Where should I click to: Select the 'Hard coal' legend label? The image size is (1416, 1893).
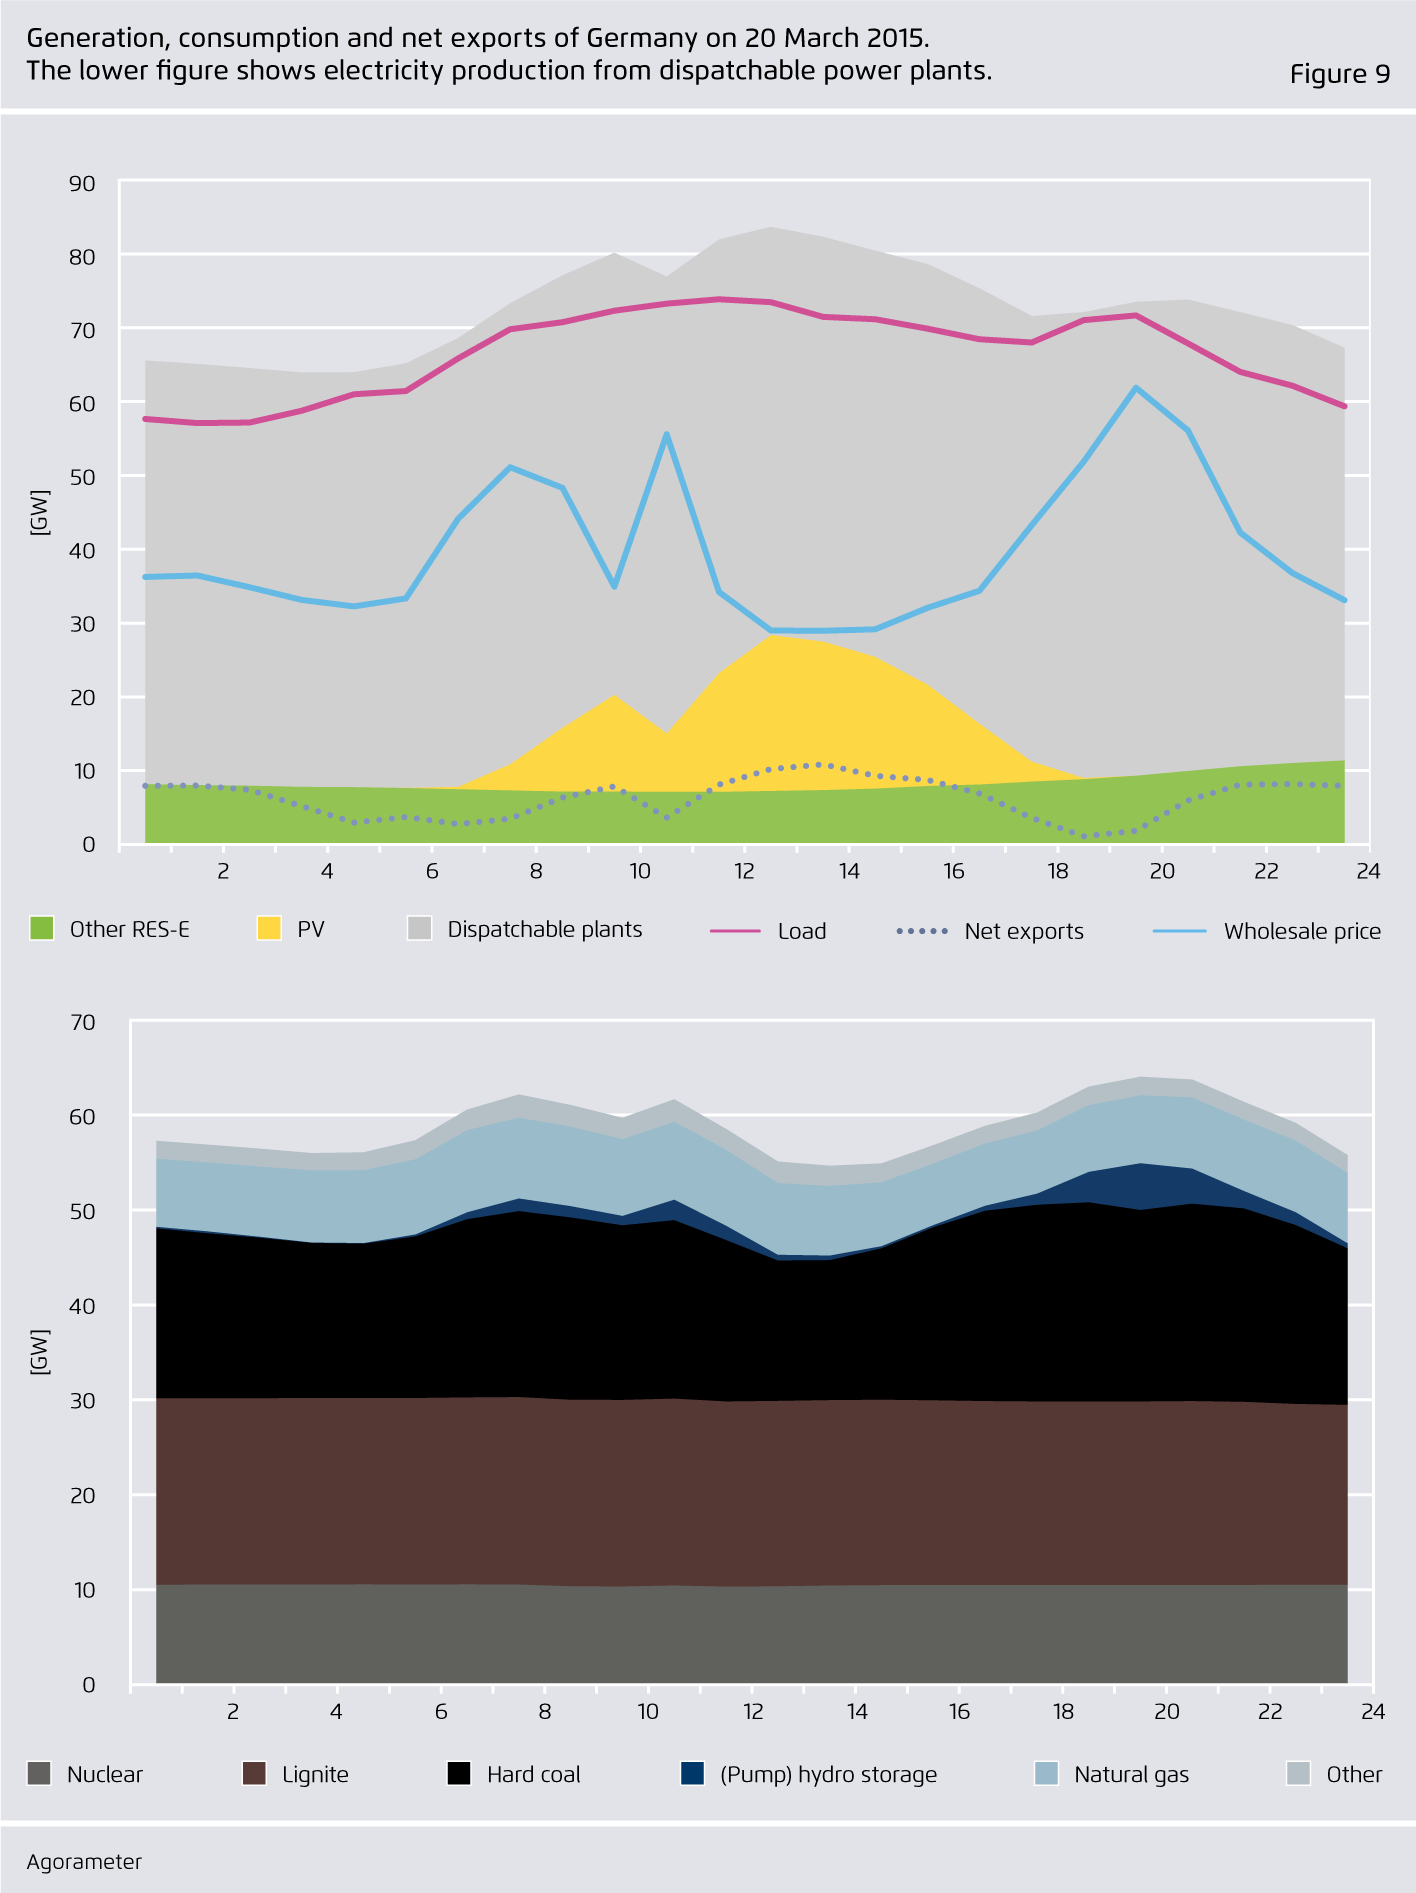tap(534, 1774)
